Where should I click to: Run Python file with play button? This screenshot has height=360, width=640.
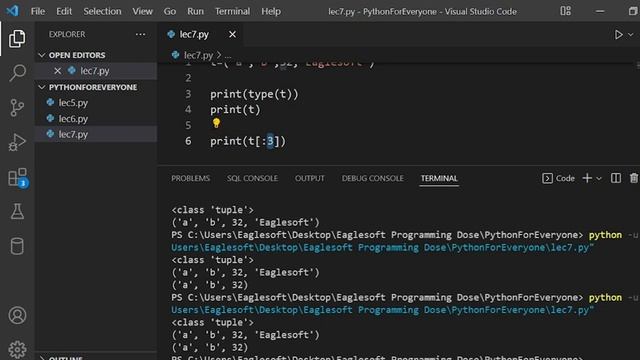pos(618,35)
